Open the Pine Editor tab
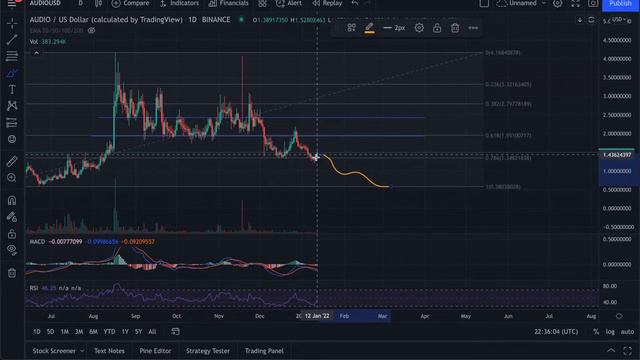 (155, 351)
